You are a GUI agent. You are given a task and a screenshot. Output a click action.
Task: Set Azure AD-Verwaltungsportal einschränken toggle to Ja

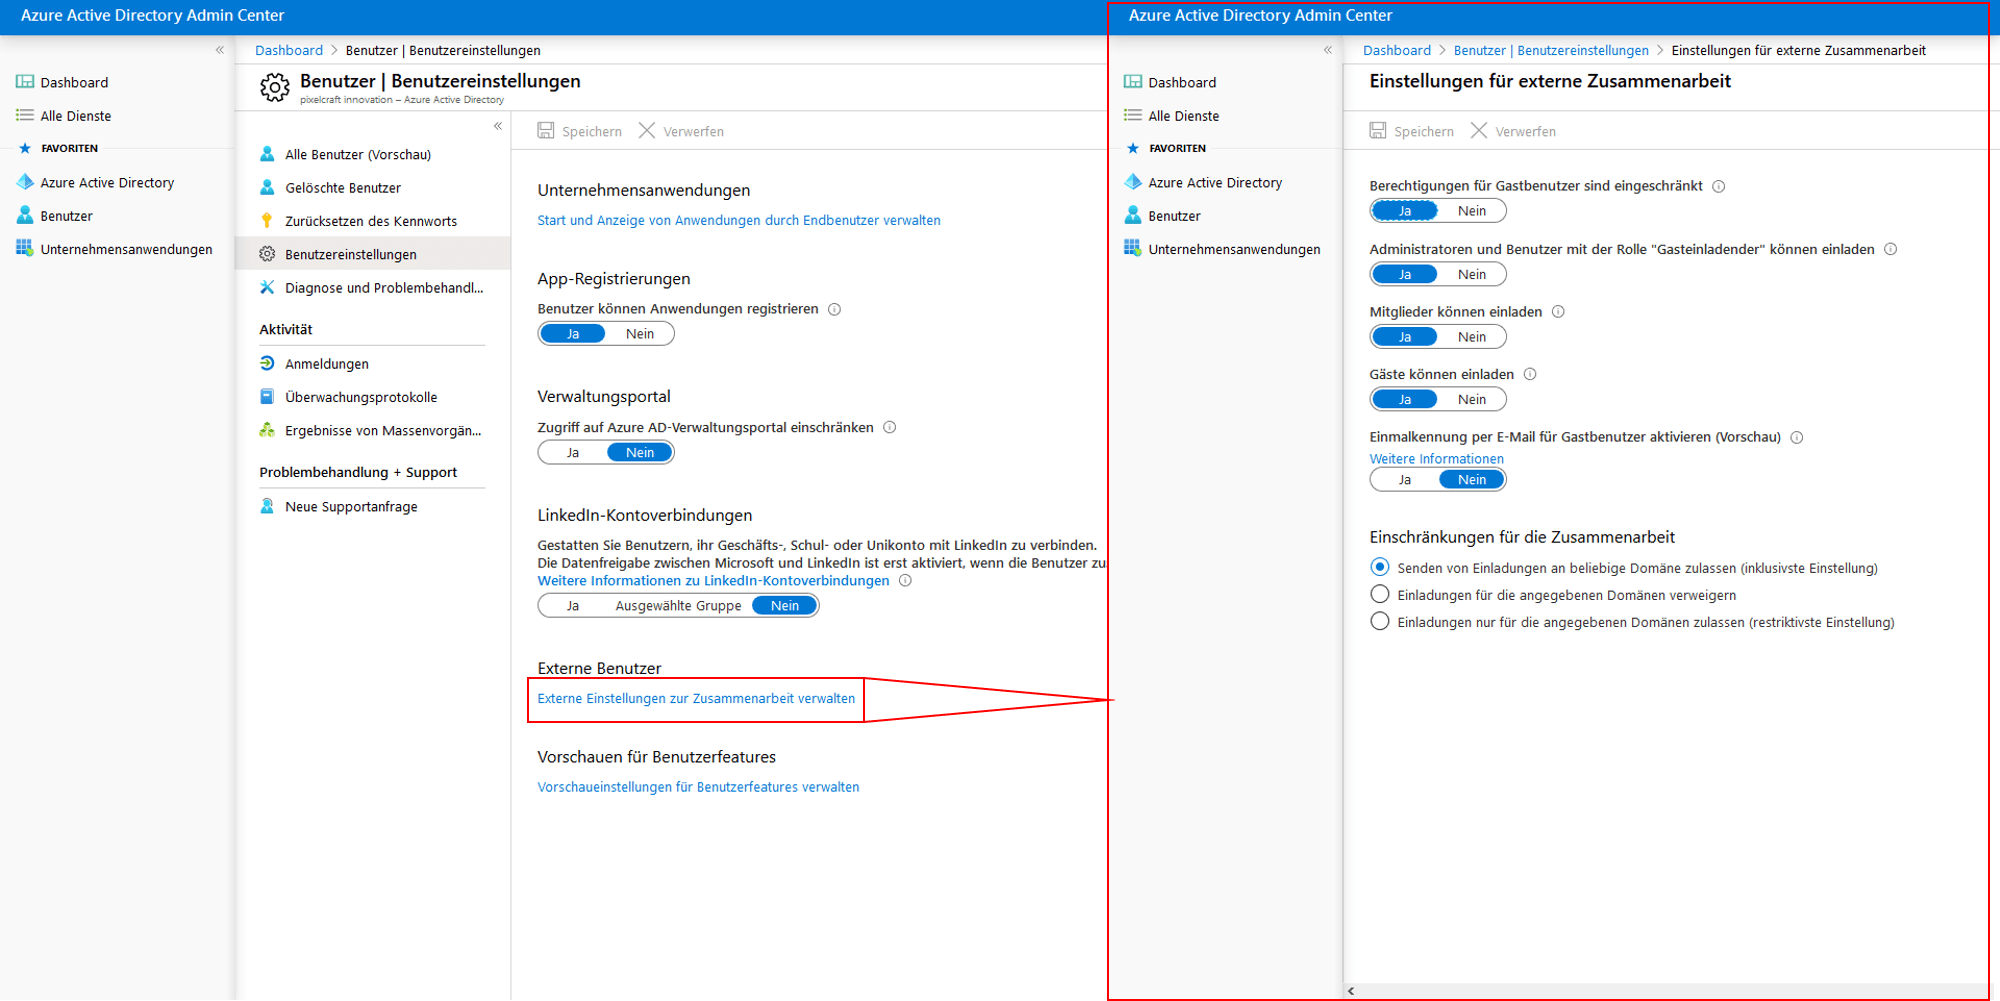[x=573, y=453]
